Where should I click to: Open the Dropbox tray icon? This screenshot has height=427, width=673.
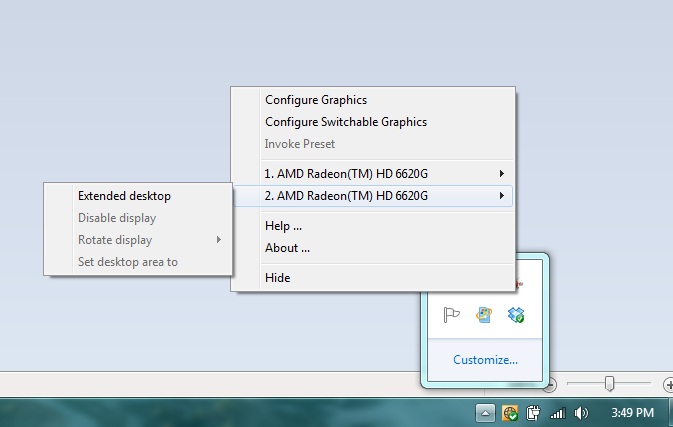(x=516, y=315)
